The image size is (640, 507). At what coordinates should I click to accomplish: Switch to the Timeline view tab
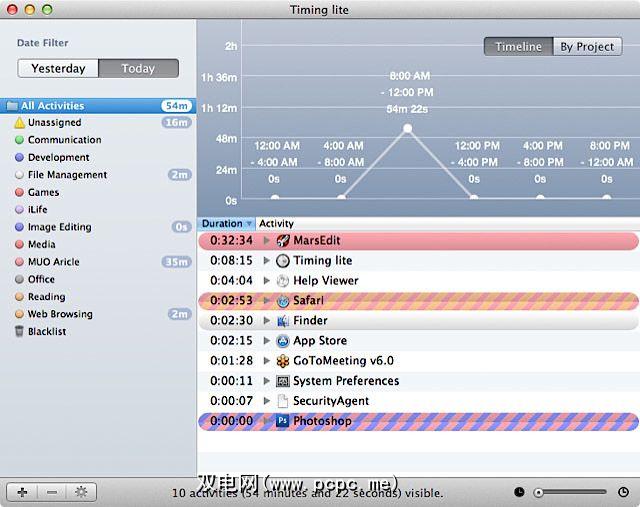point(518,47)
